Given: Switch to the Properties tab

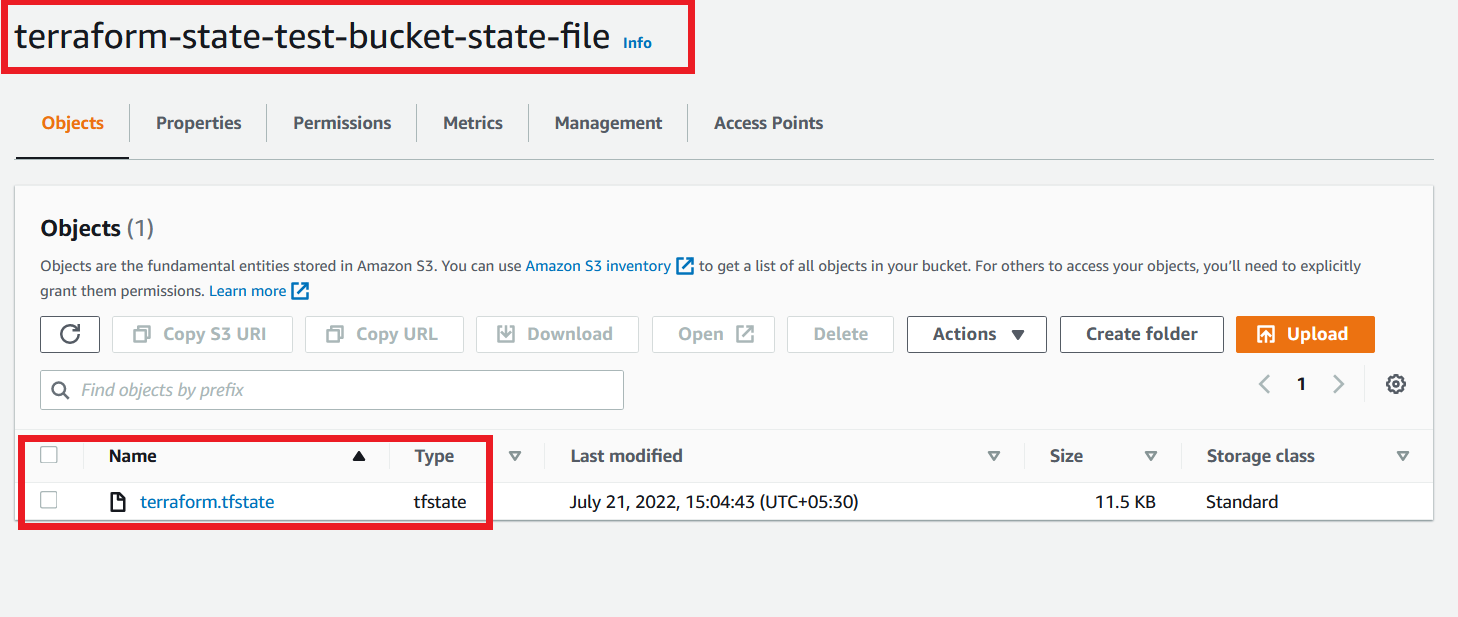Looking at the screenshot, I should tap(198, 123).
